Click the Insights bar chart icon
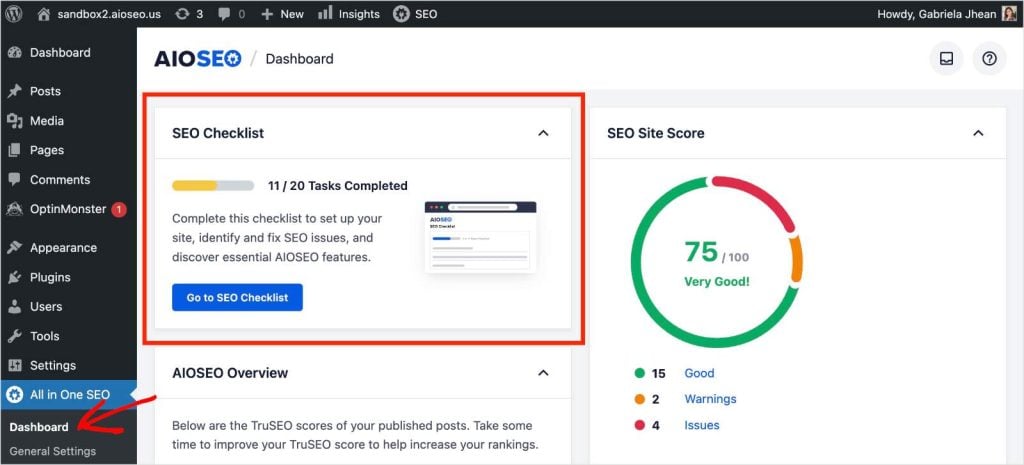The width and height of the screenshot is (1024, 465). [325, 13]
